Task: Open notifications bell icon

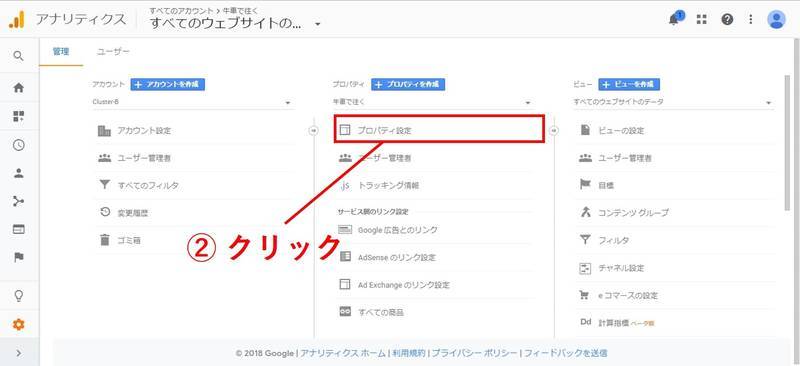Action: [x=675, y=19]
